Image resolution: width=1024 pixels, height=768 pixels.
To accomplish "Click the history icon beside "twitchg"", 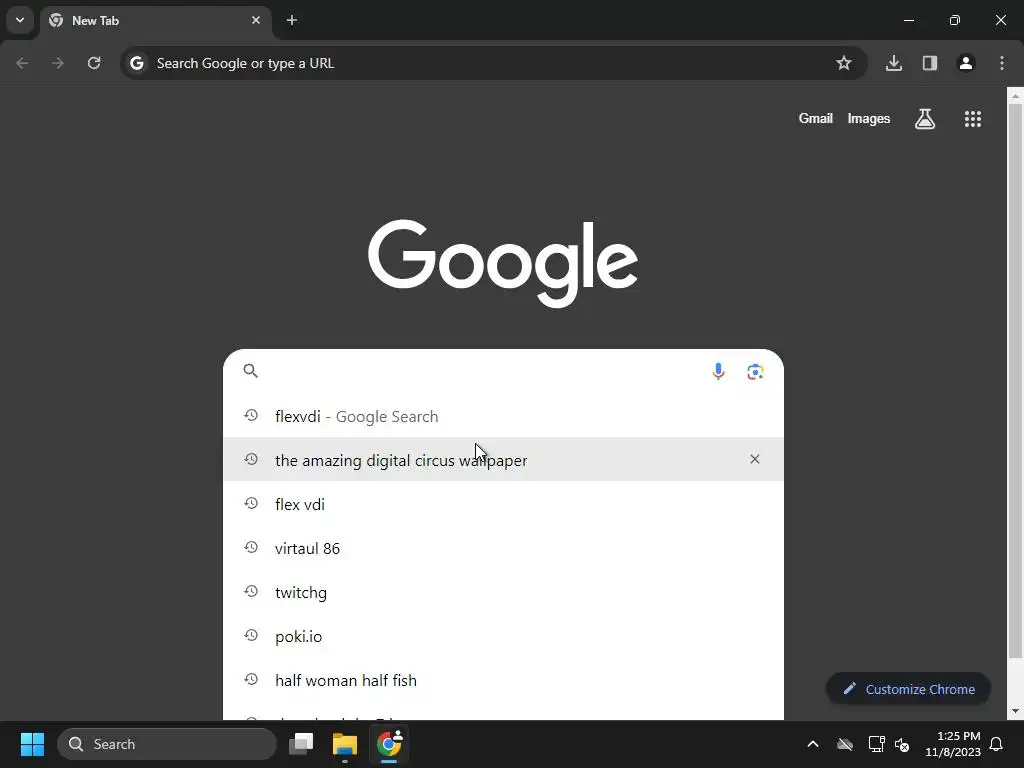I will point(251,591).
